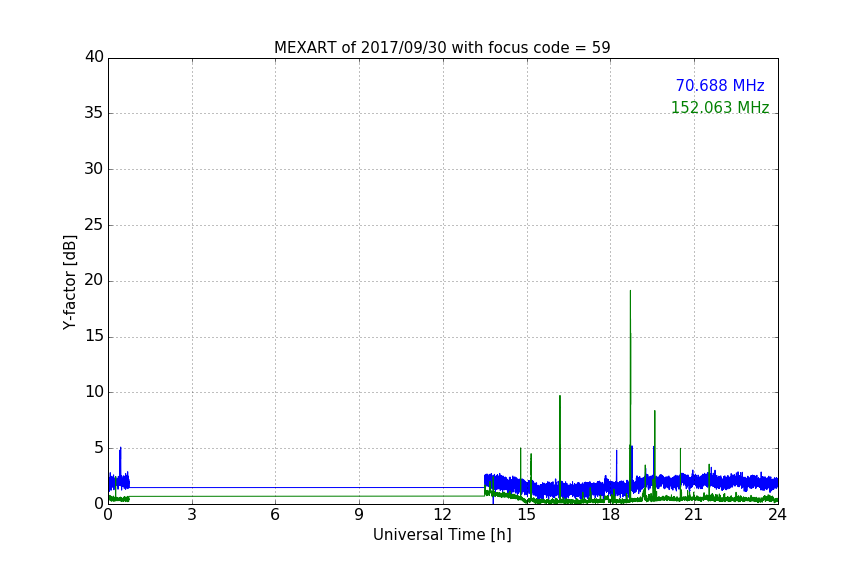The height and width of the screenshot is (576, 864).
Task: Click the 'Universal Time [h]' axis label
Action: coord(442,535)
